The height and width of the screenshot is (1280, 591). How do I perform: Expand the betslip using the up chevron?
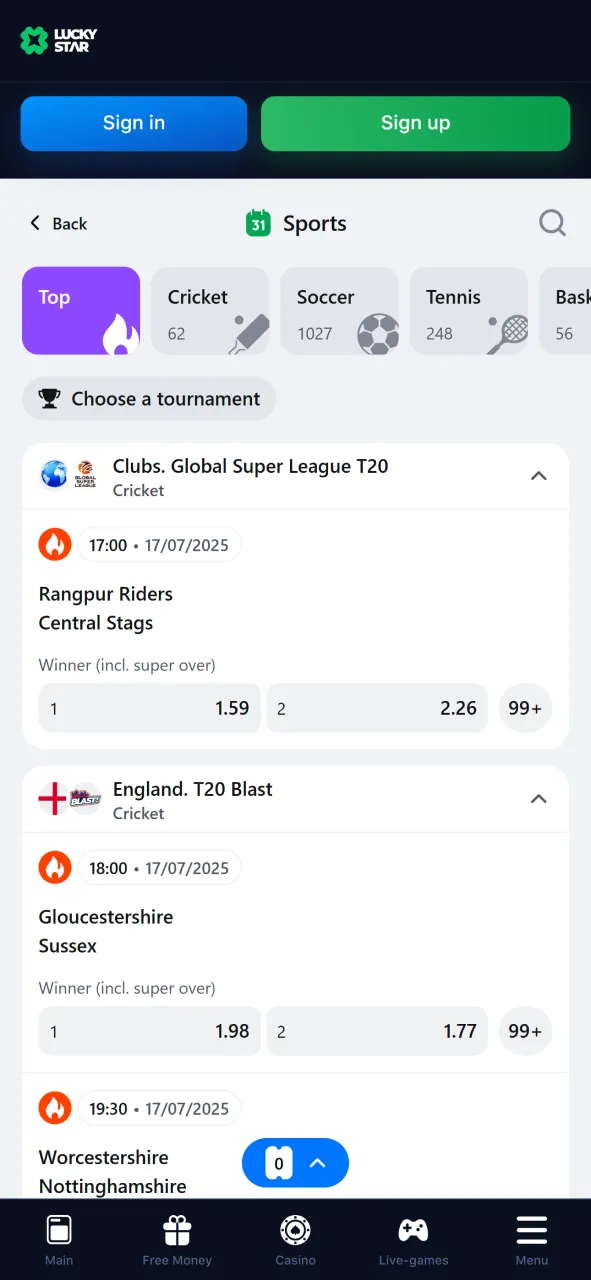coord(318,1163)
